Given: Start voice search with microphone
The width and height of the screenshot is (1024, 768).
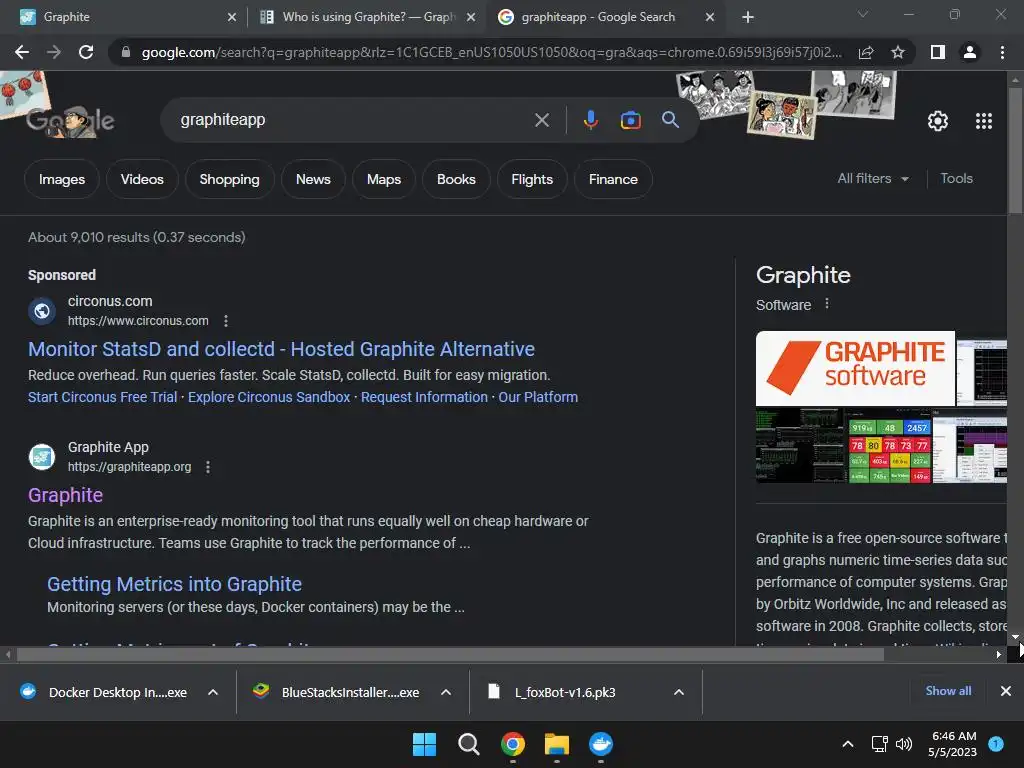Looking at the screenshot, I should tap(590, 120).
